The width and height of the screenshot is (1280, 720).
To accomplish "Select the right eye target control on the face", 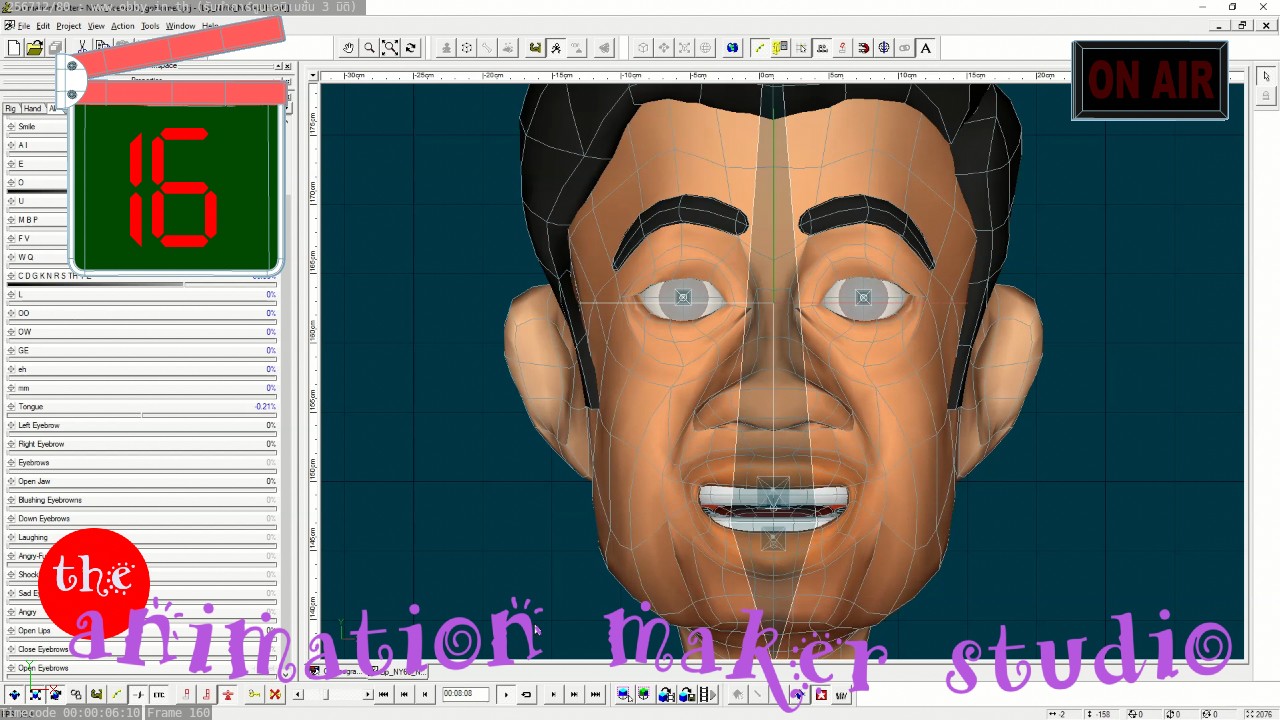I will [x=863, y=297].
